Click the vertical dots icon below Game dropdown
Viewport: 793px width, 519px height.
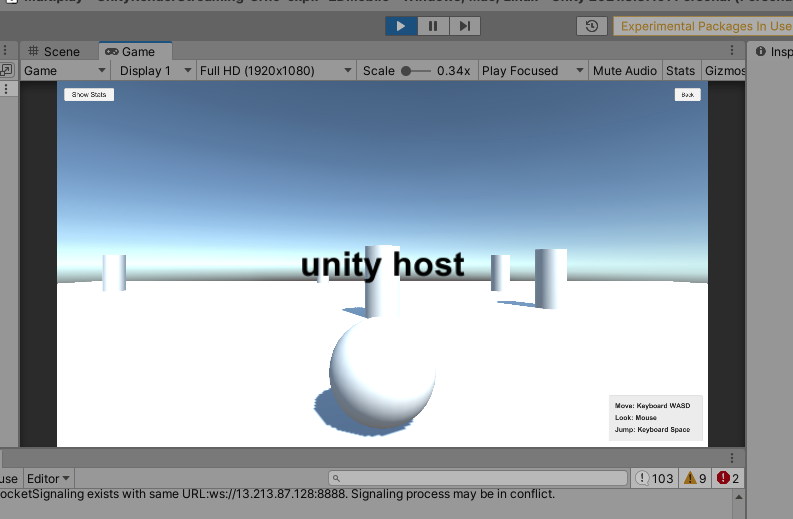pos(6,89)
